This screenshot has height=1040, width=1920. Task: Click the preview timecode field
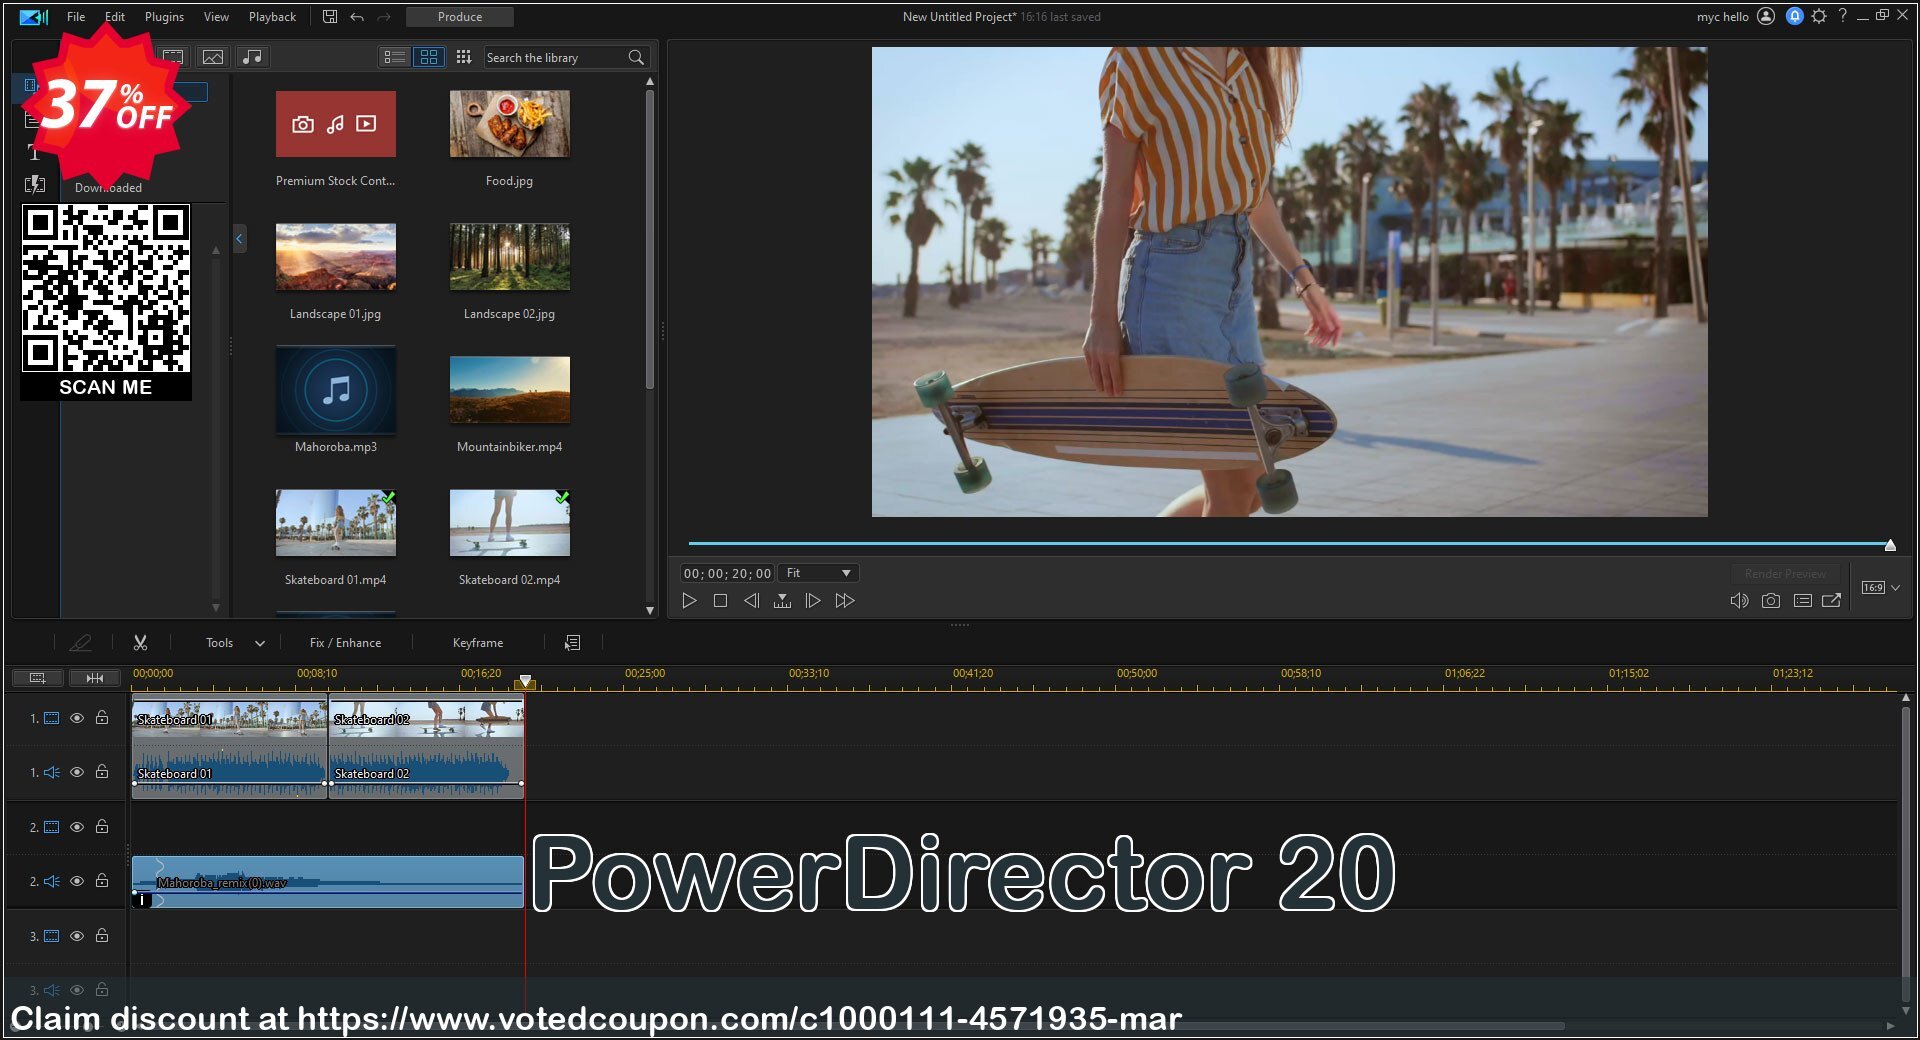(x=727, y=573)
